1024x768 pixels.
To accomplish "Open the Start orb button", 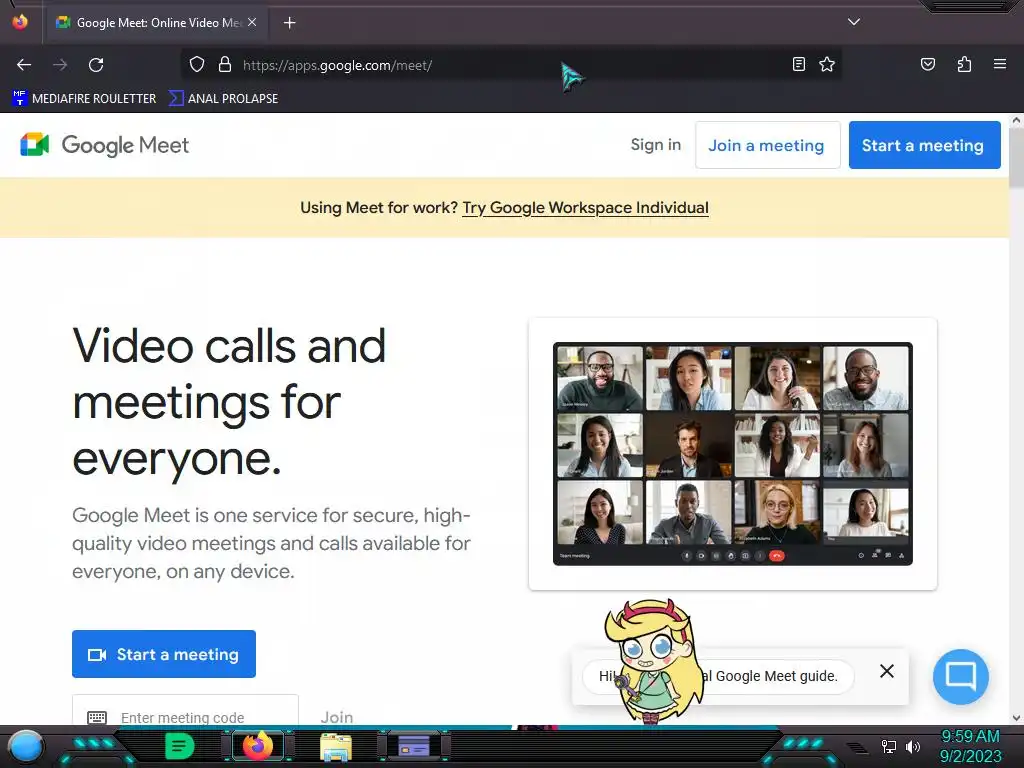I will [x=25, y=746].
